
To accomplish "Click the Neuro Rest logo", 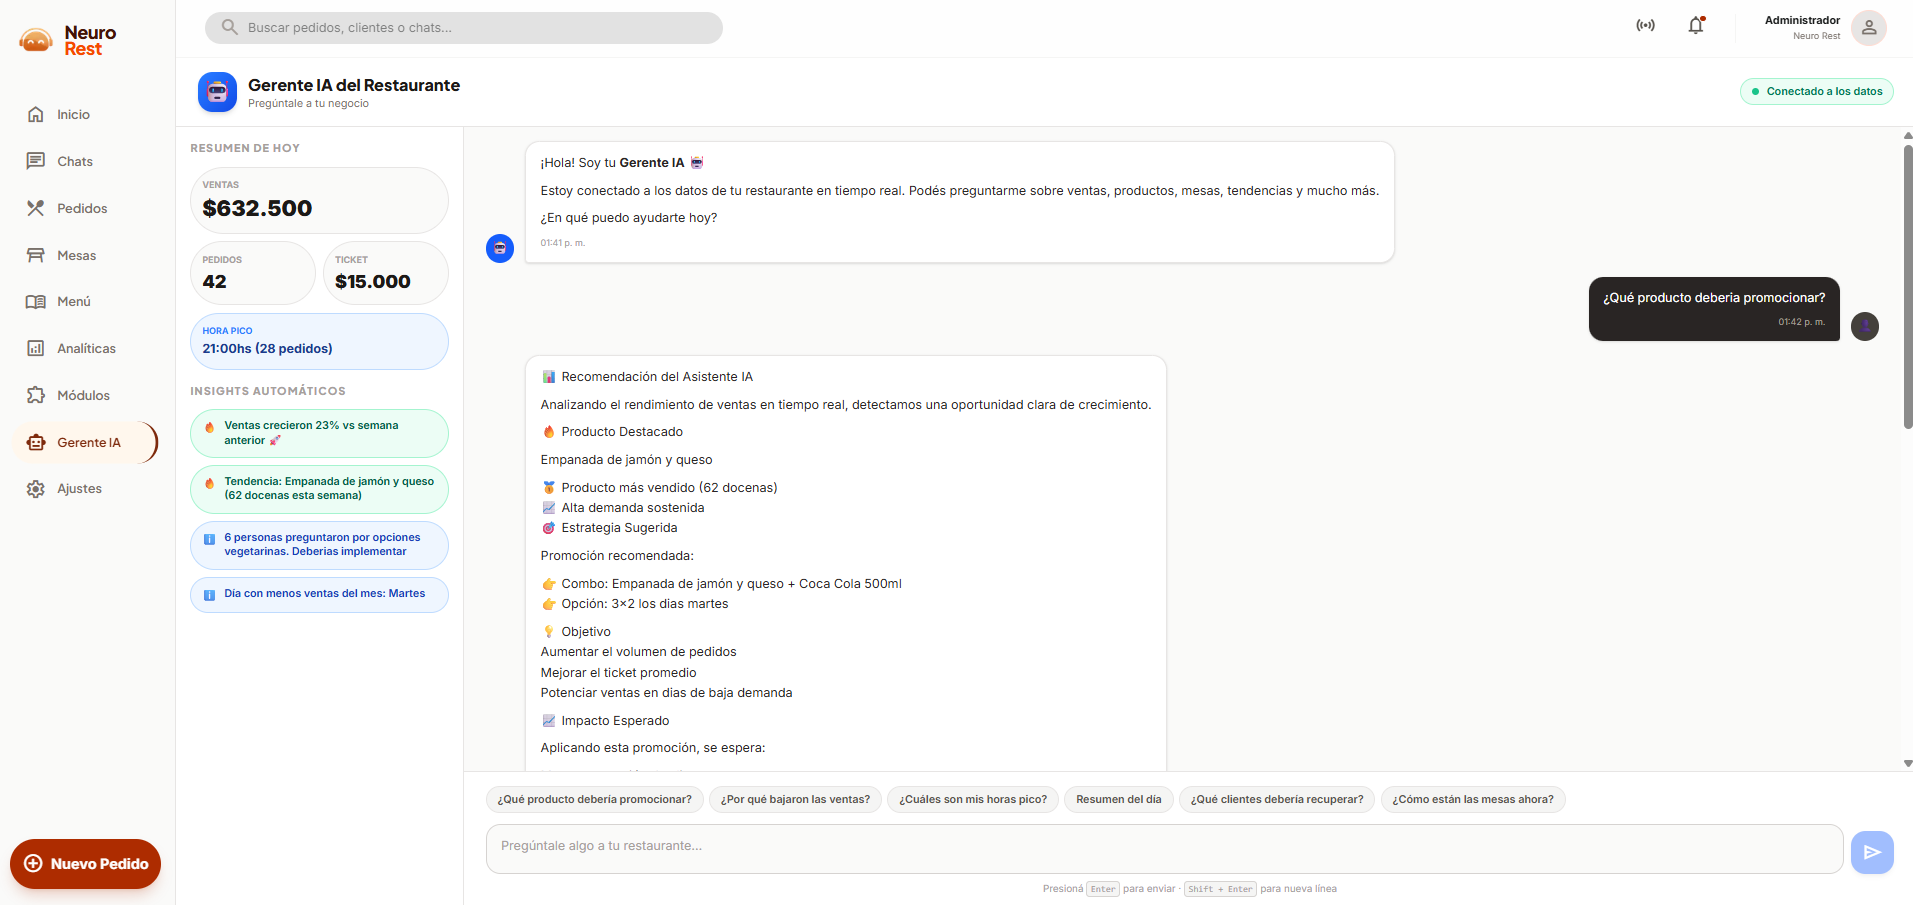I will pos(68,41).
